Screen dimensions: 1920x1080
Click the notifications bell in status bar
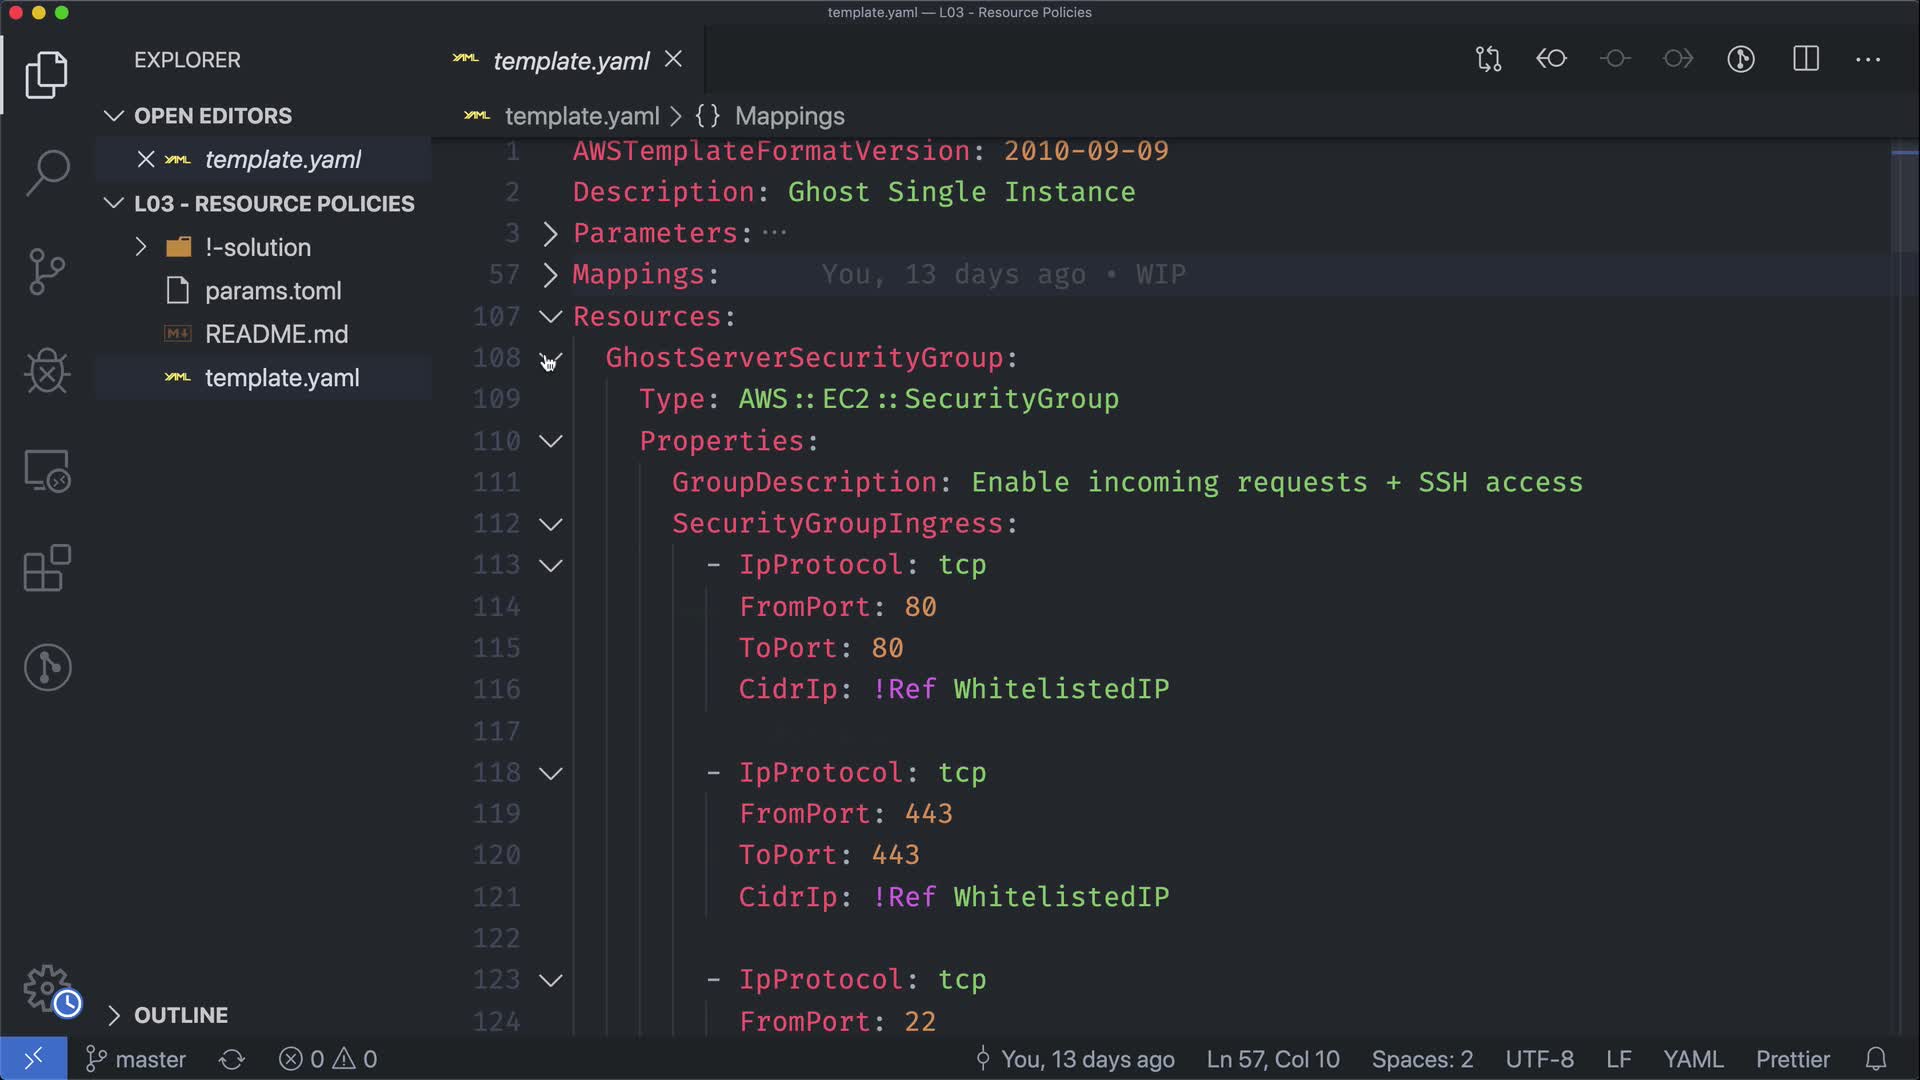point(1876,1059)
